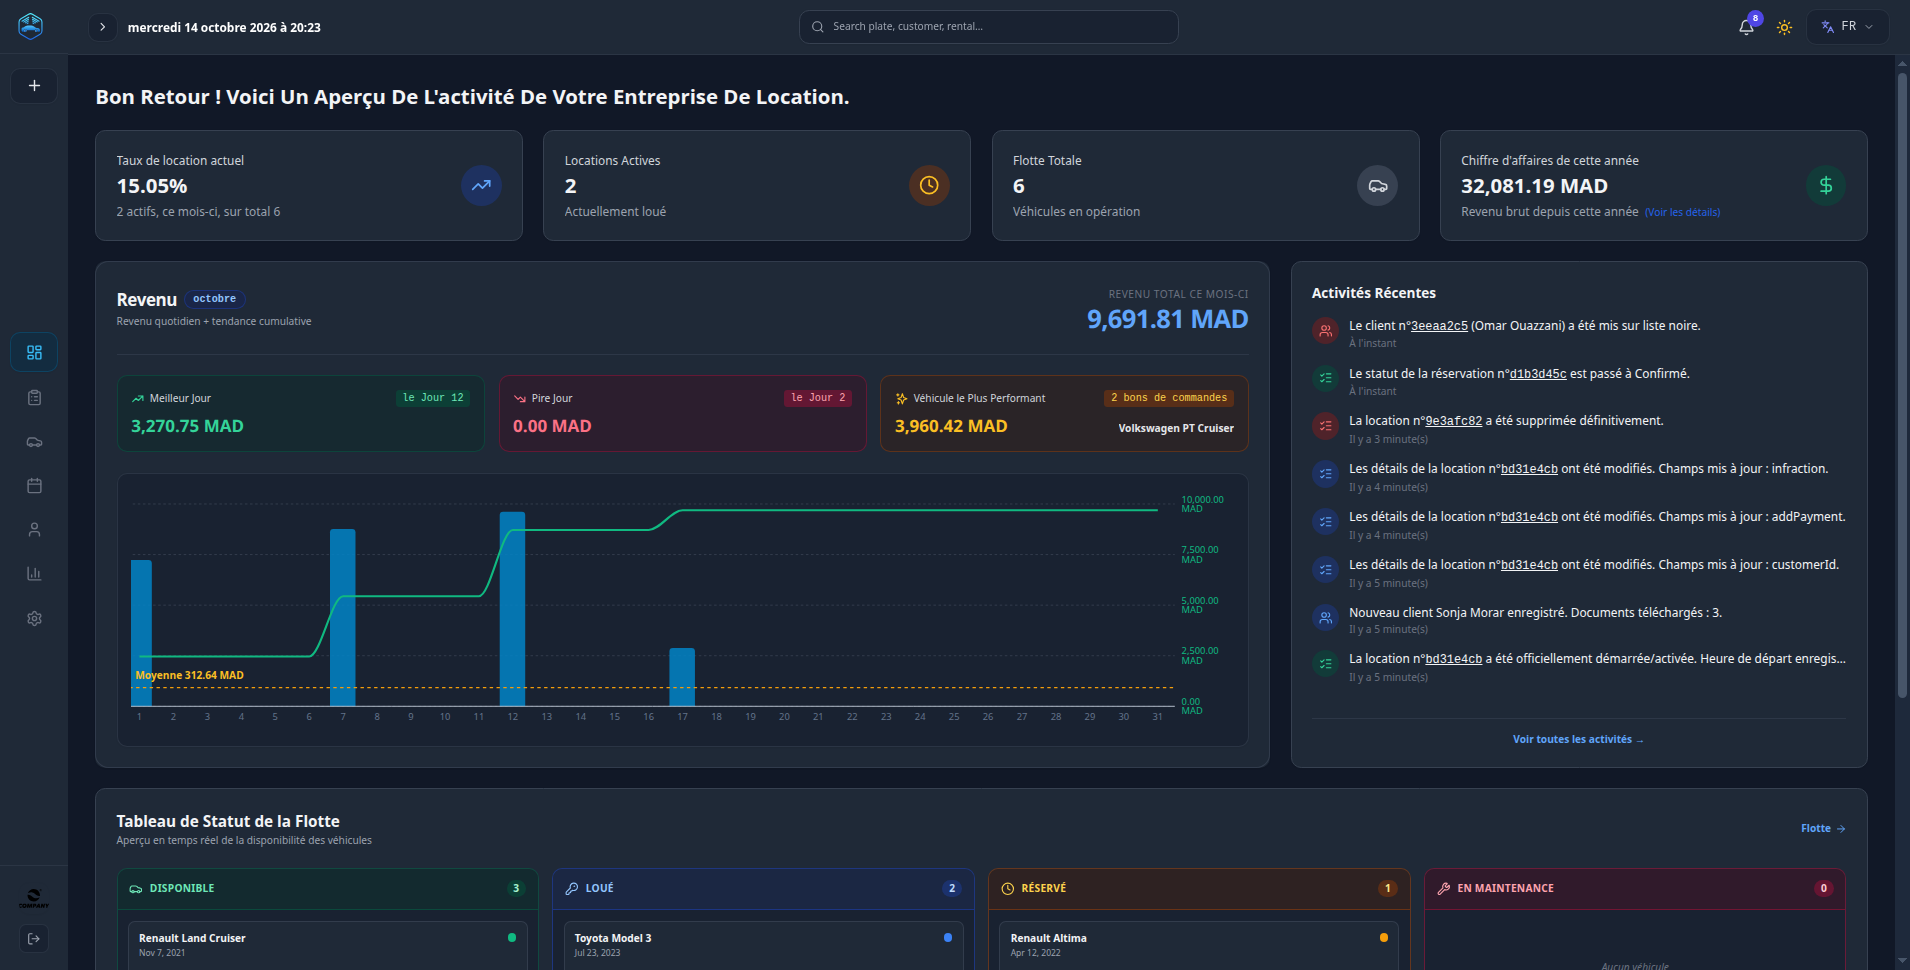Open the Toyota Model 3 vehicle card
1910x970 pixels.
tap(763, 945)
